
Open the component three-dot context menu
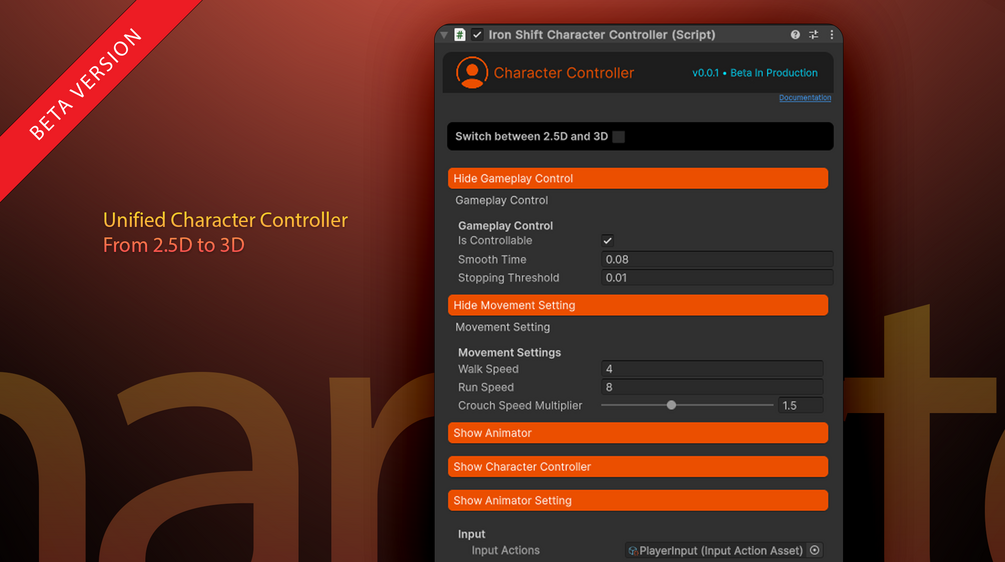[x=832, y=35]
